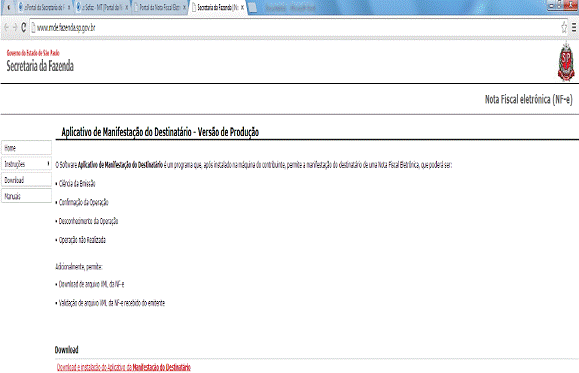Click the Download e instalação do Aplicativo link
This screenshot has height=373, width=579.
click(123, 367)
